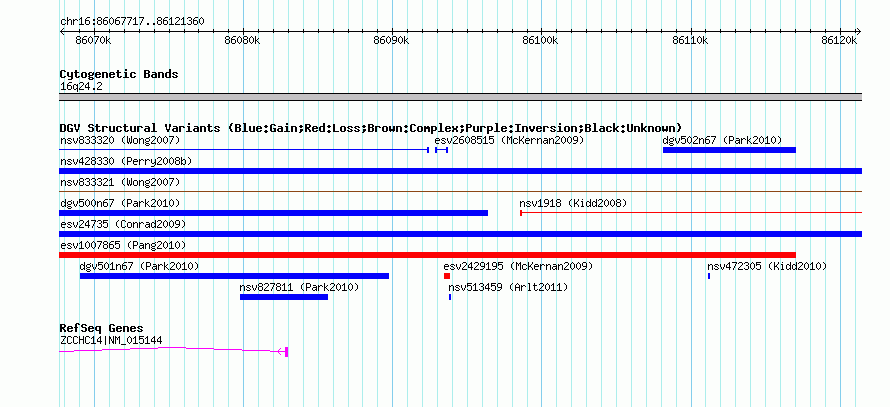Click the 86090k ruler tick label
Screen dimensions: 890x407
click(x=392, y=41)
